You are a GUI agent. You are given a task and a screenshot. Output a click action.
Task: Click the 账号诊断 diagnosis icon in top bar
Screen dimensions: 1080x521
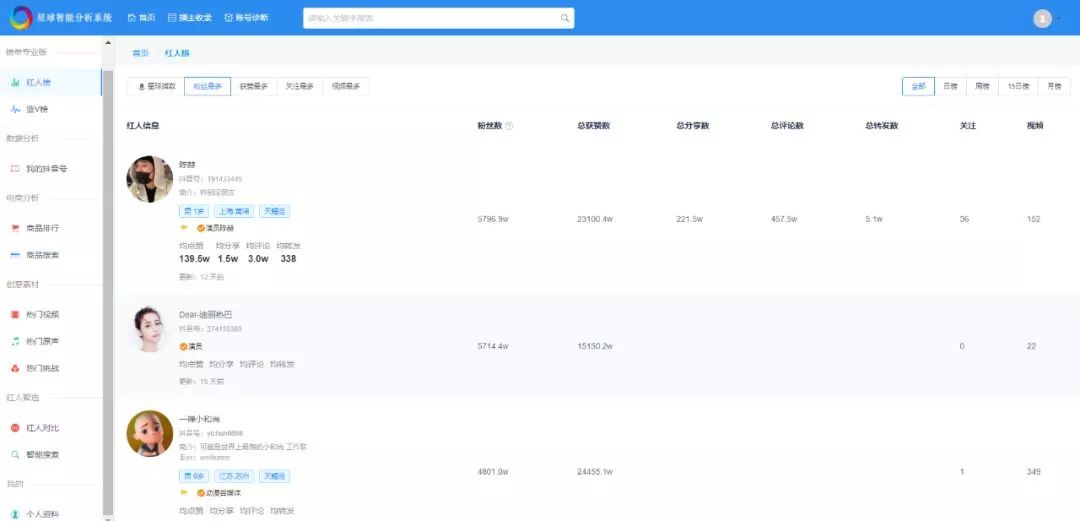pos(229,18)
